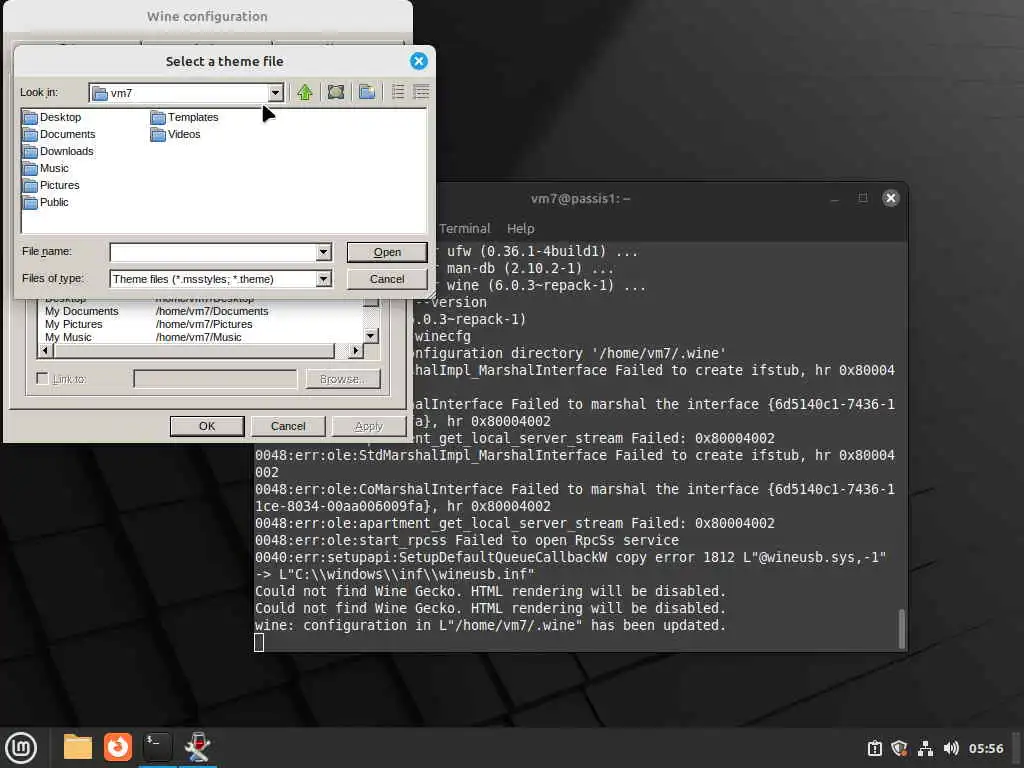Select the Desktop folder
This screenshot has height=768, width=1024.
(53, 117)
